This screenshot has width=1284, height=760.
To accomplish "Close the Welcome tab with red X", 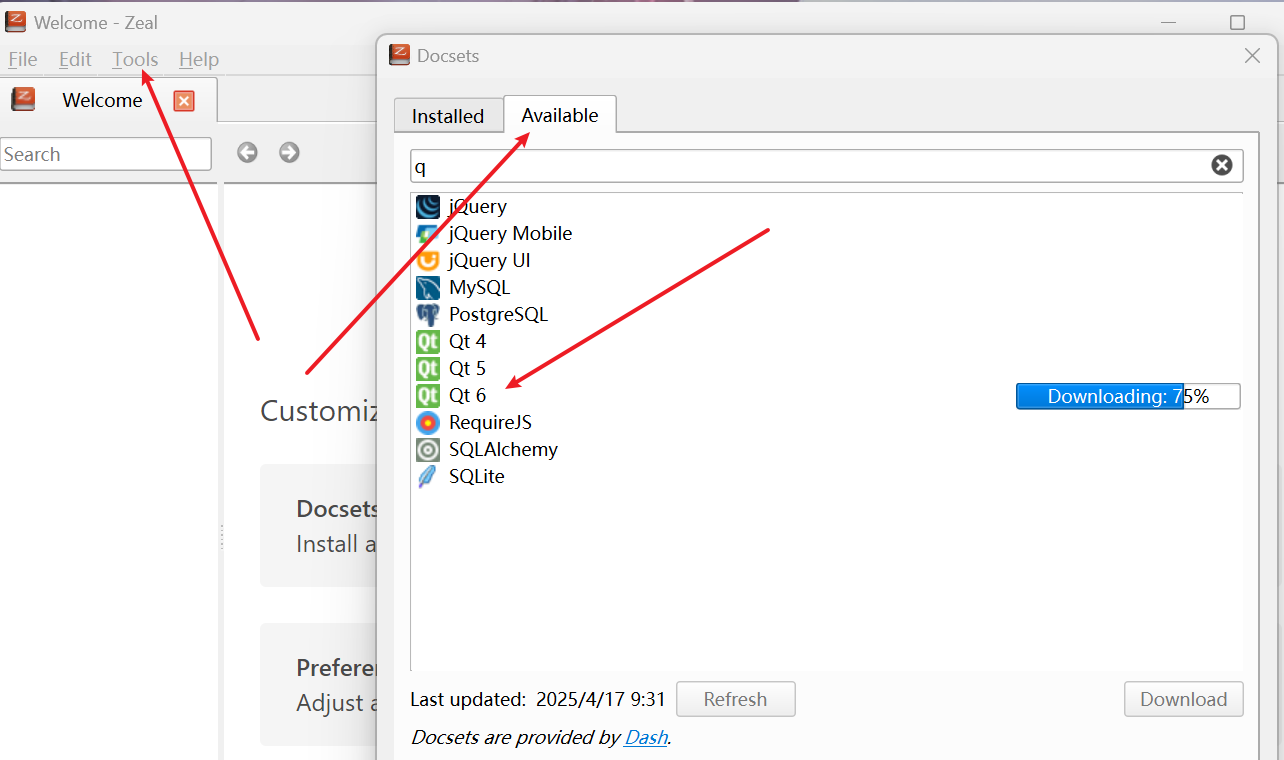I will pyautogui.click(x=184, y=101).
